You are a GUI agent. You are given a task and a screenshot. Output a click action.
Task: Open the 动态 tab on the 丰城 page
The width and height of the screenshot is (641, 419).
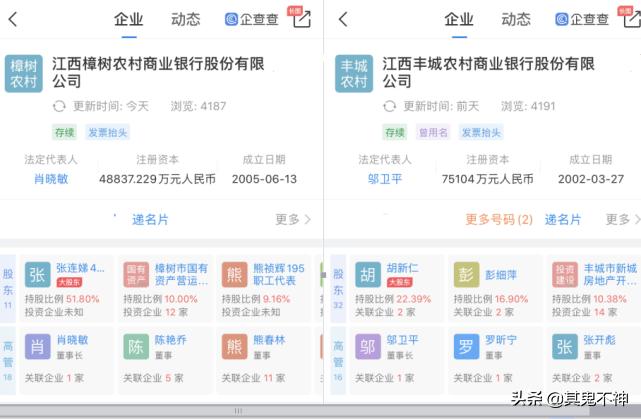(x=516, y=19)
